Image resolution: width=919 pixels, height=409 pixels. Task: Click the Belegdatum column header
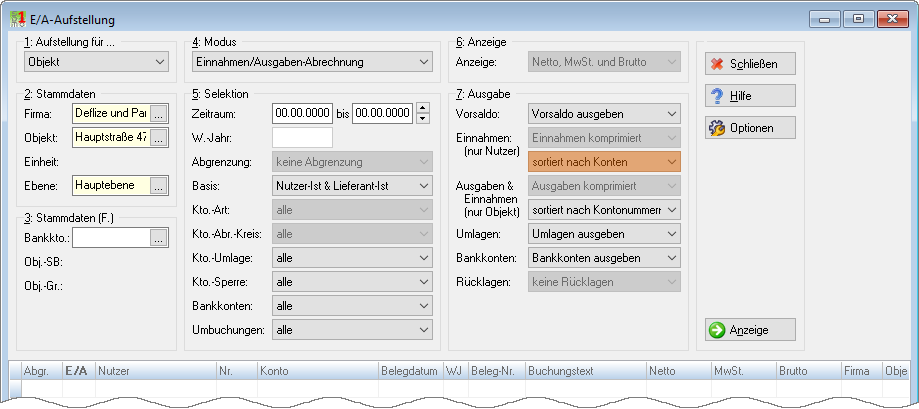[410, 371]
